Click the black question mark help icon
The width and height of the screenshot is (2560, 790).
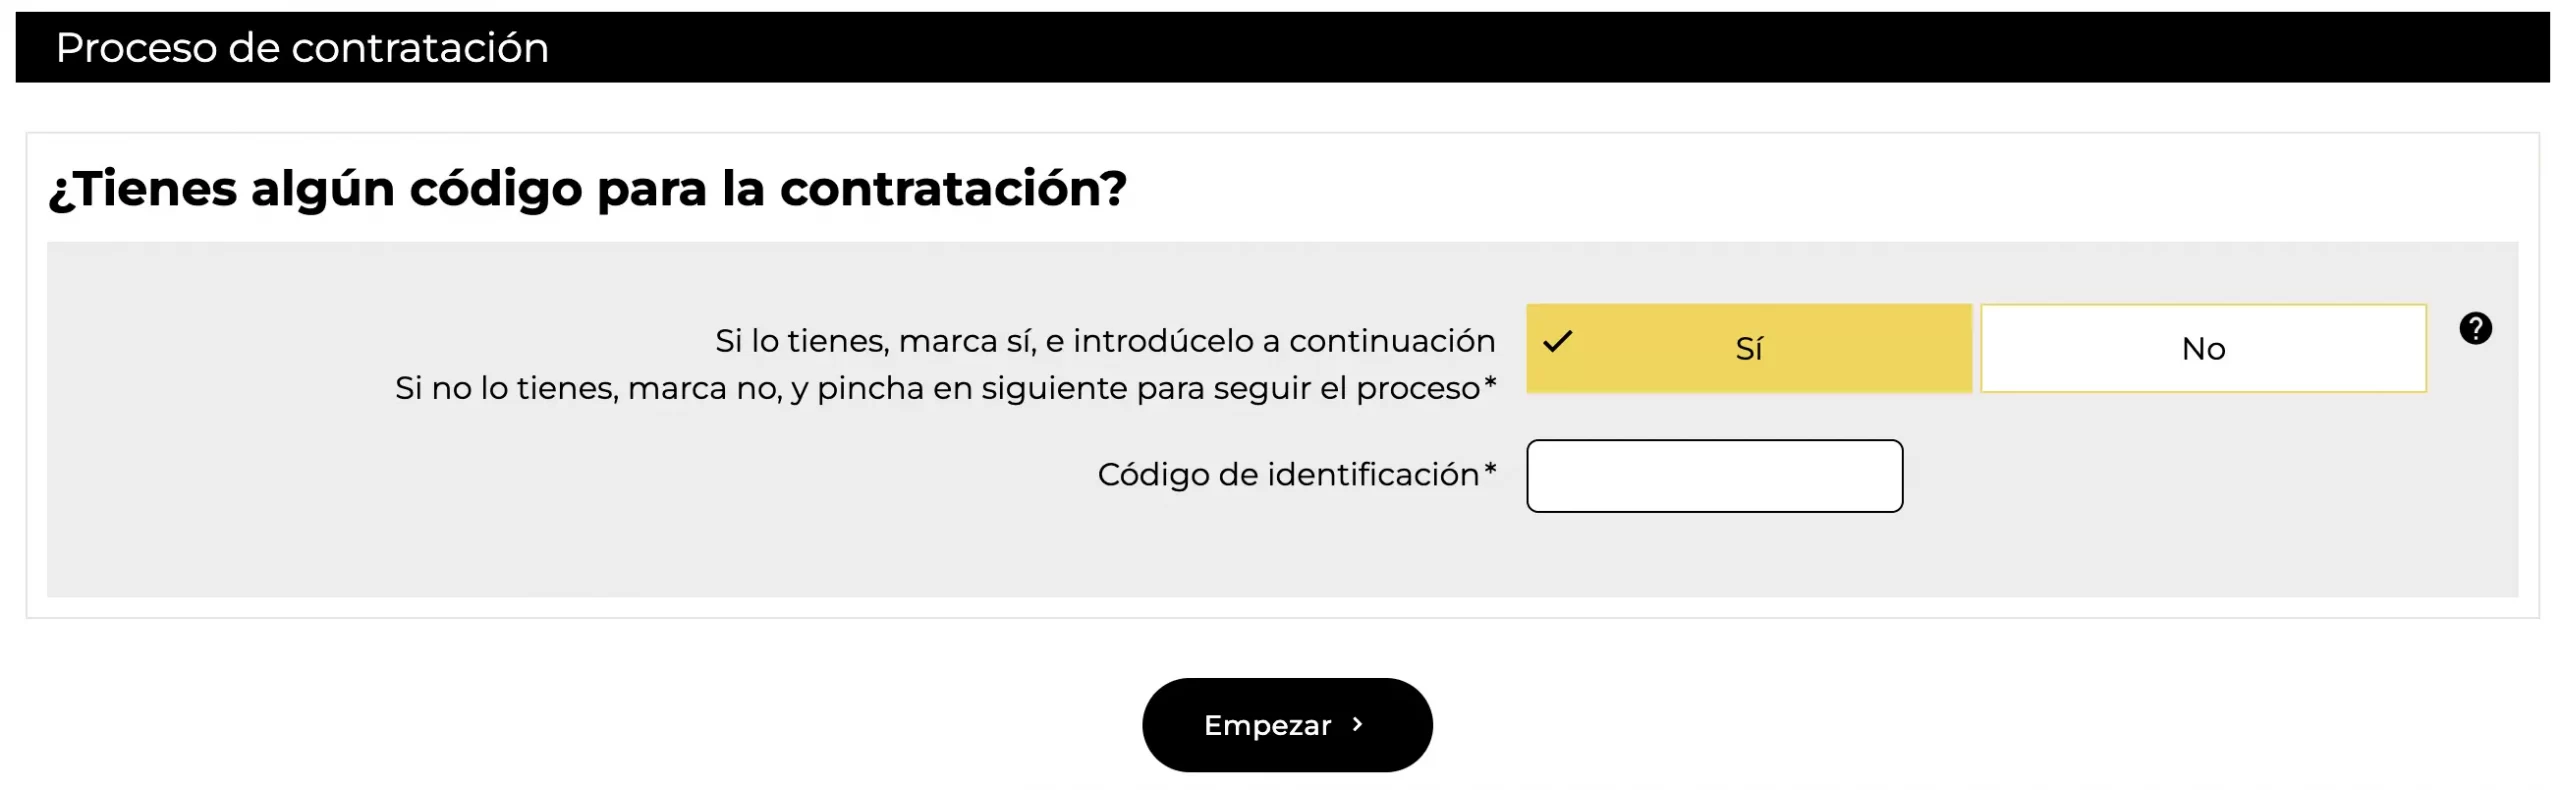2475,328
